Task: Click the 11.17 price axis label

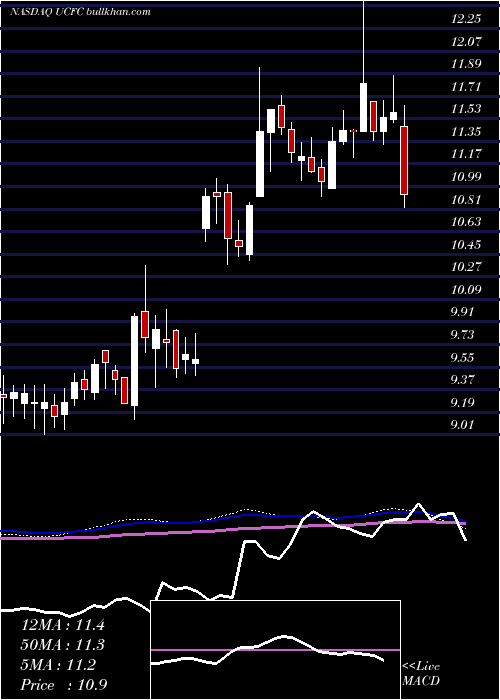Action: point(466,154)
